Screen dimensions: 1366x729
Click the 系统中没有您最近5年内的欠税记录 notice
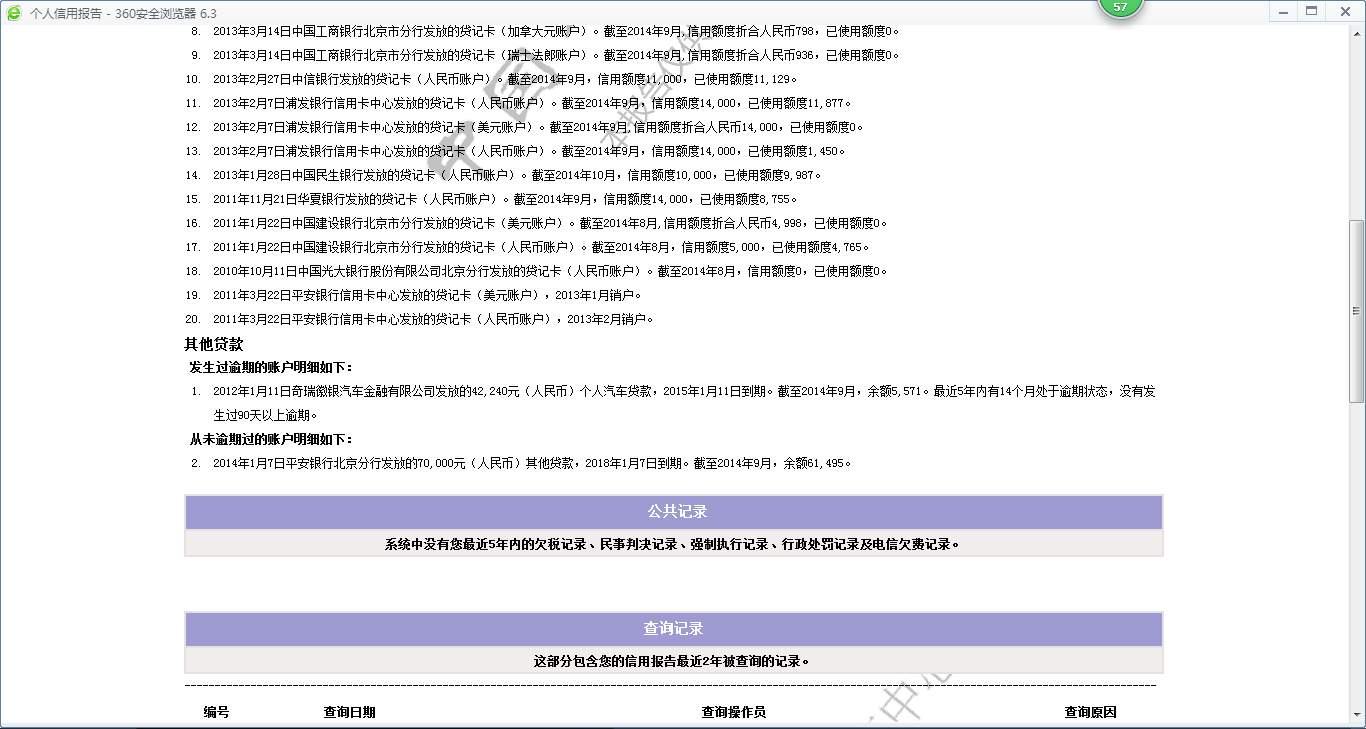pyautogui.click(x=674, y=544)
